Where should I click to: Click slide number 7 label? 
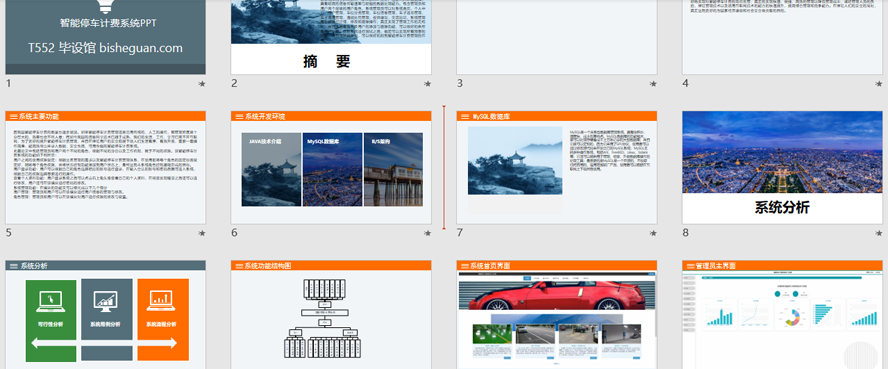coord(460,233)
